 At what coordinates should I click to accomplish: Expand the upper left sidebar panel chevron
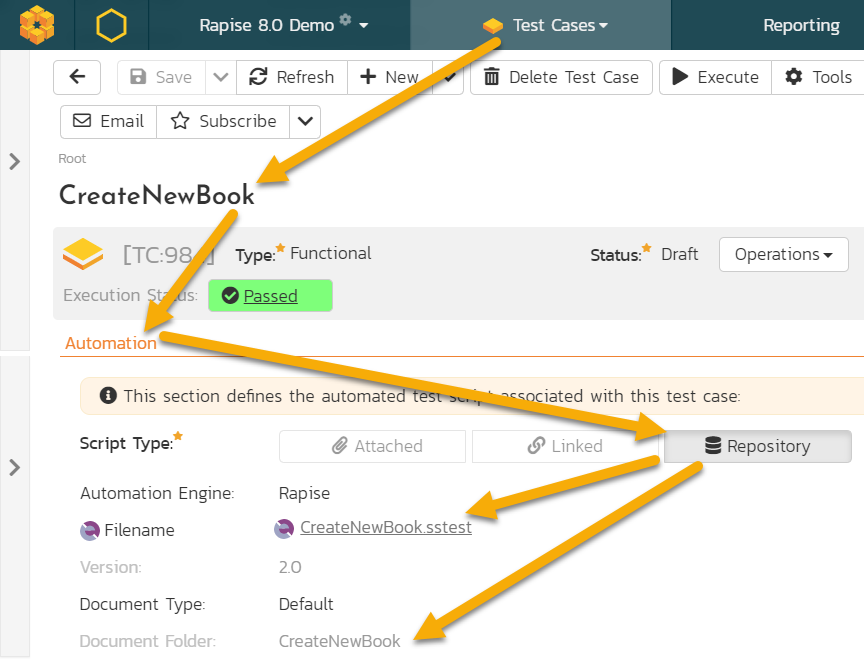click(x=15, y=161)
